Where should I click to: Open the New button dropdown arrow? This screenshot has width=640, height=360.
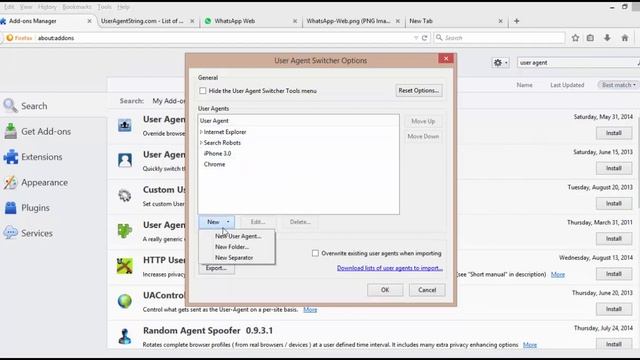coord(228,222)
